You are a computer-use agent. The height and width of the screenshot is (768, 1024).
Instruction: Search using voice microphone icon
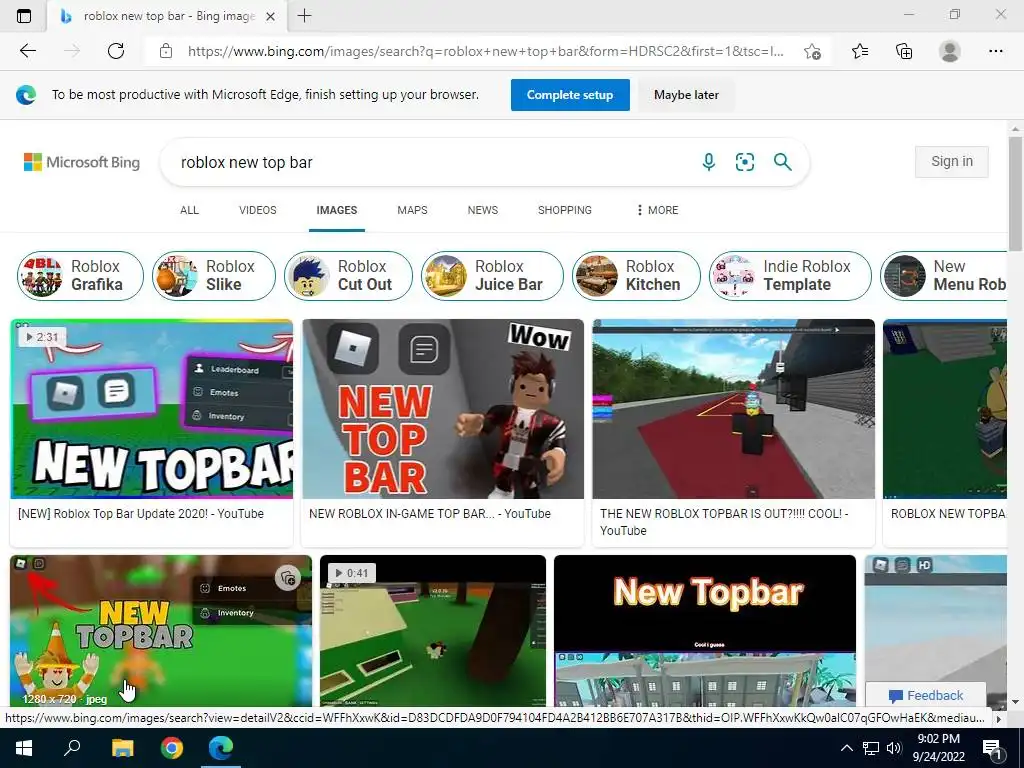coord(709,161)
